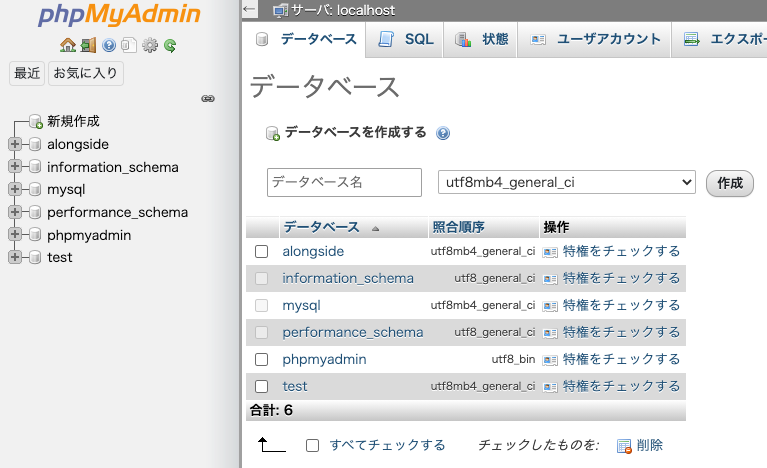Select the お気に入り sidebar tab
The image size is (767, 468).
86,73
